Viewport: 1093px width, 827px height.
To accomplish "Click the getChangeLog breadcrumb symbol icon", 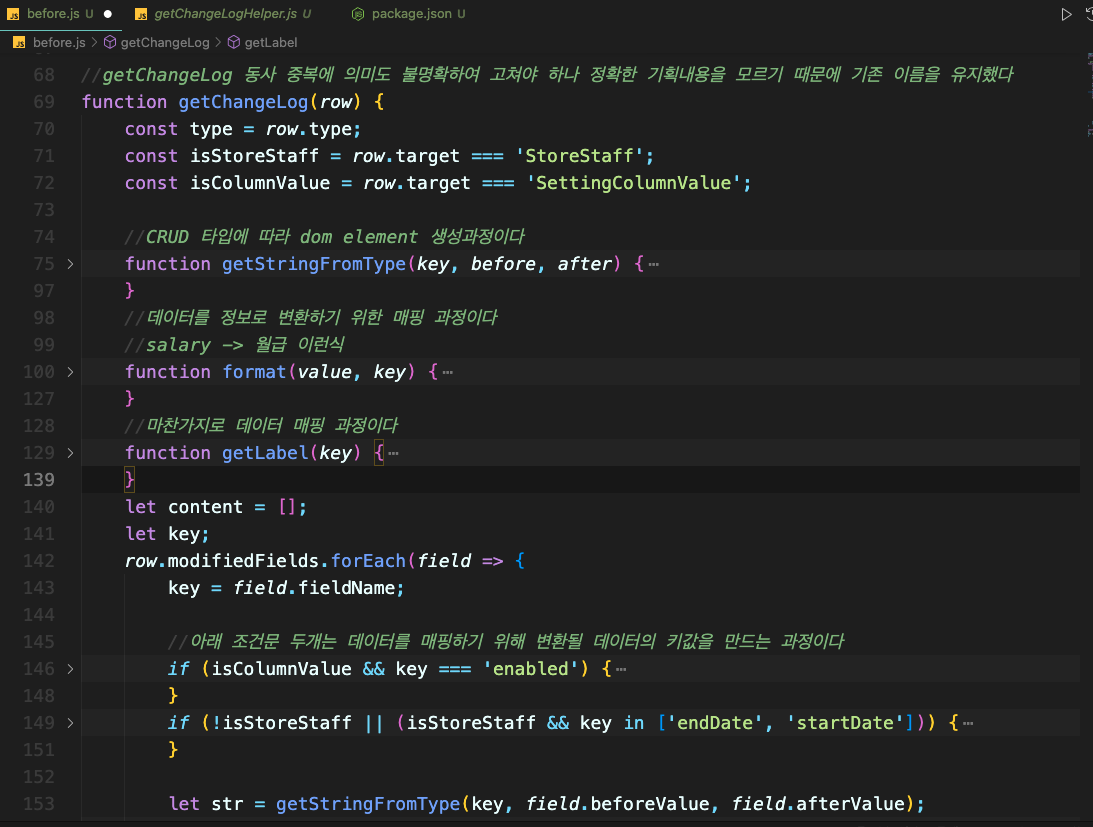I will click(x=109, y=43).
